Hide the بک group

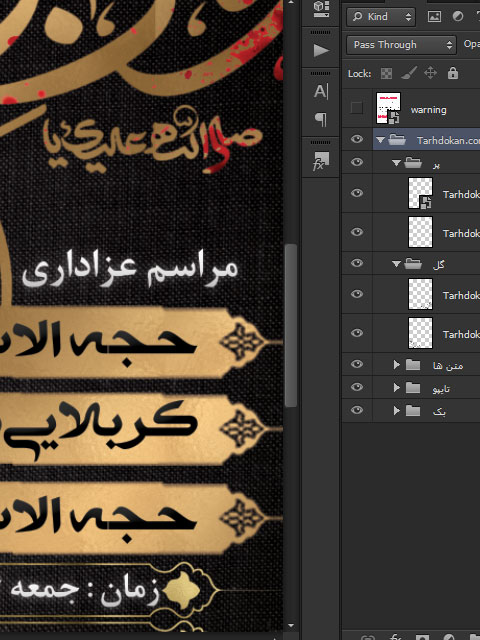point(356,410)
